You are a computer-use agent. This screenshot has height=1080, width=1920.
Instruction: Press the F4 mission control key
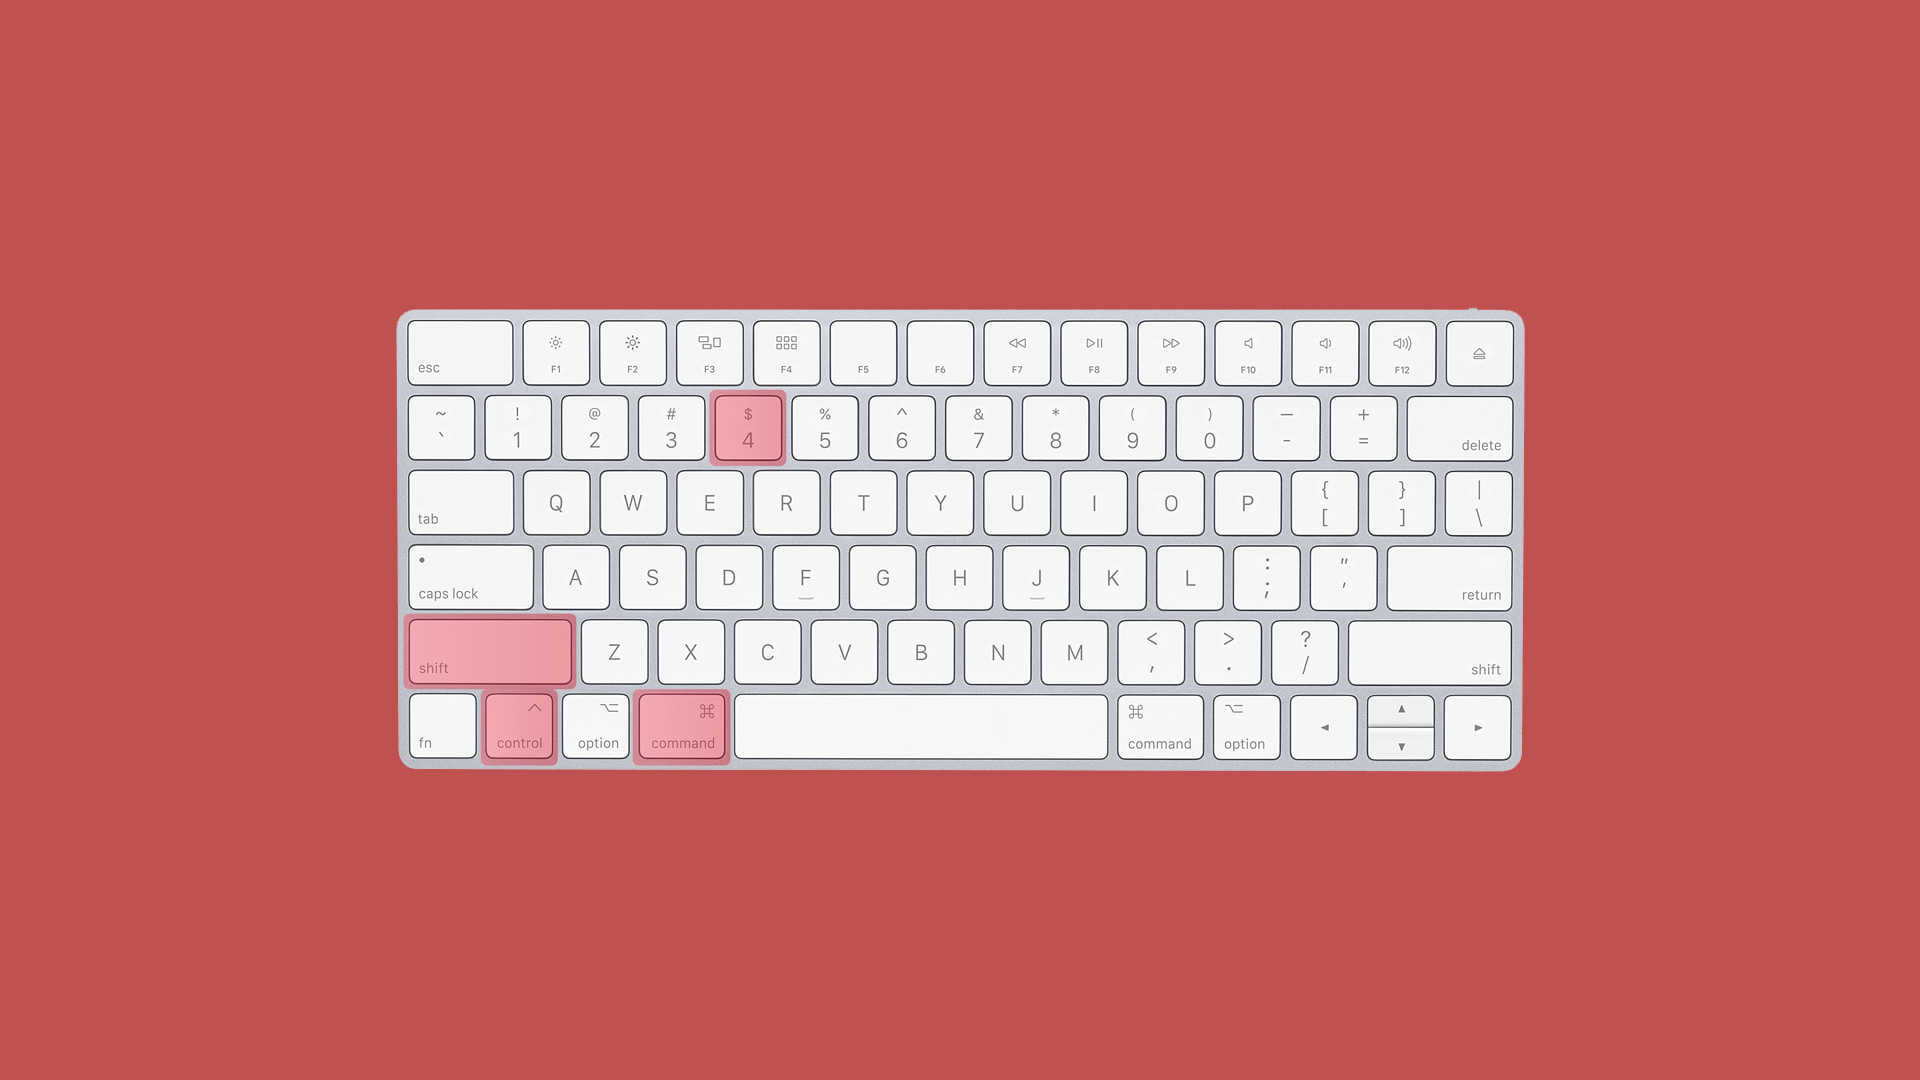(786, 352)
